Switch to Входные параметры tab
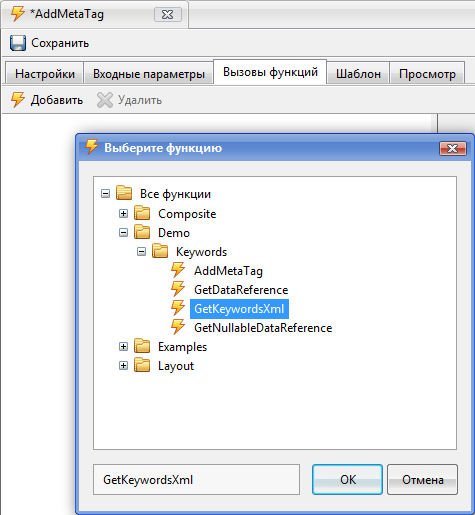The width and height of the screenshot is (475, 515). tap(149, 74)
